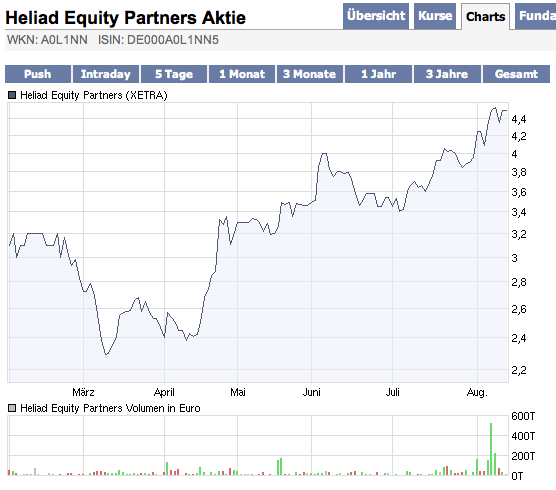
Task: Click the Mai axis label
Action: pyautogui.click(x=238, y=392)
